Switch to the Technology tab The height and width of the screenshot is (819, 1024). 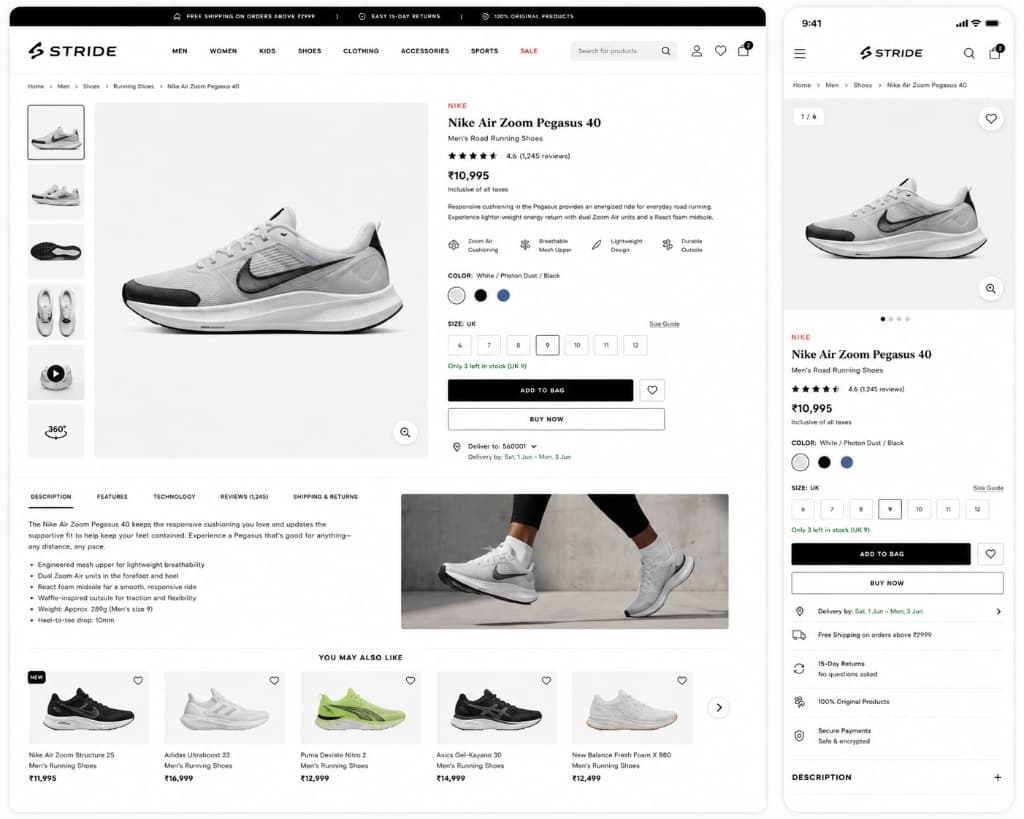(174, 497)
